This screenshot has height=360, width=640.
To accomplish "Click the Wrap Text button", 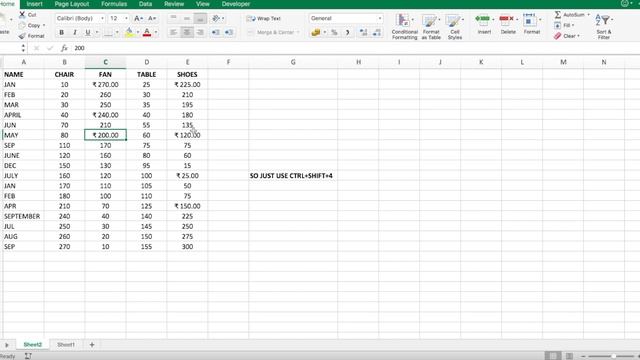I will pyautogui.click(x=264, y=18).
